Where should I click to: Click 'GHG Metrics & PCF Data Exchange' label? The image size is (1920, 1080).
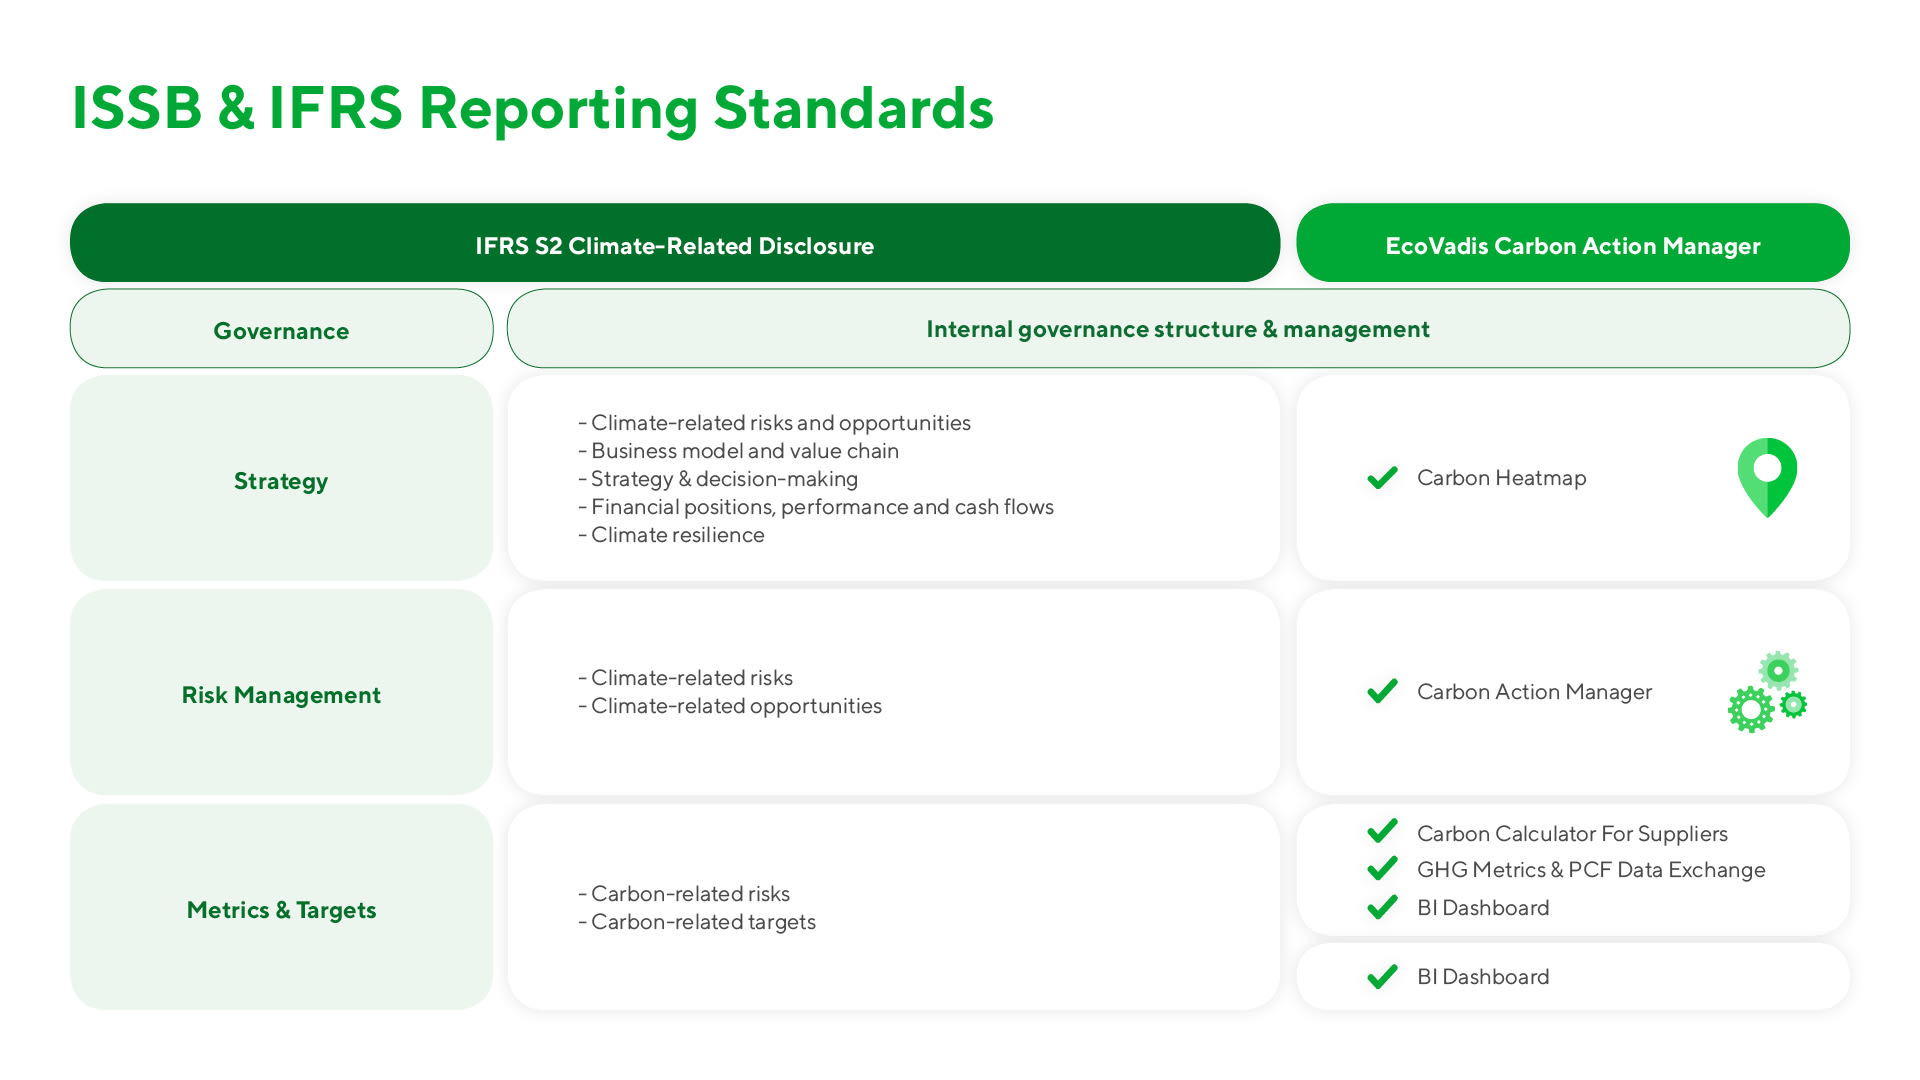point(1591,870)
